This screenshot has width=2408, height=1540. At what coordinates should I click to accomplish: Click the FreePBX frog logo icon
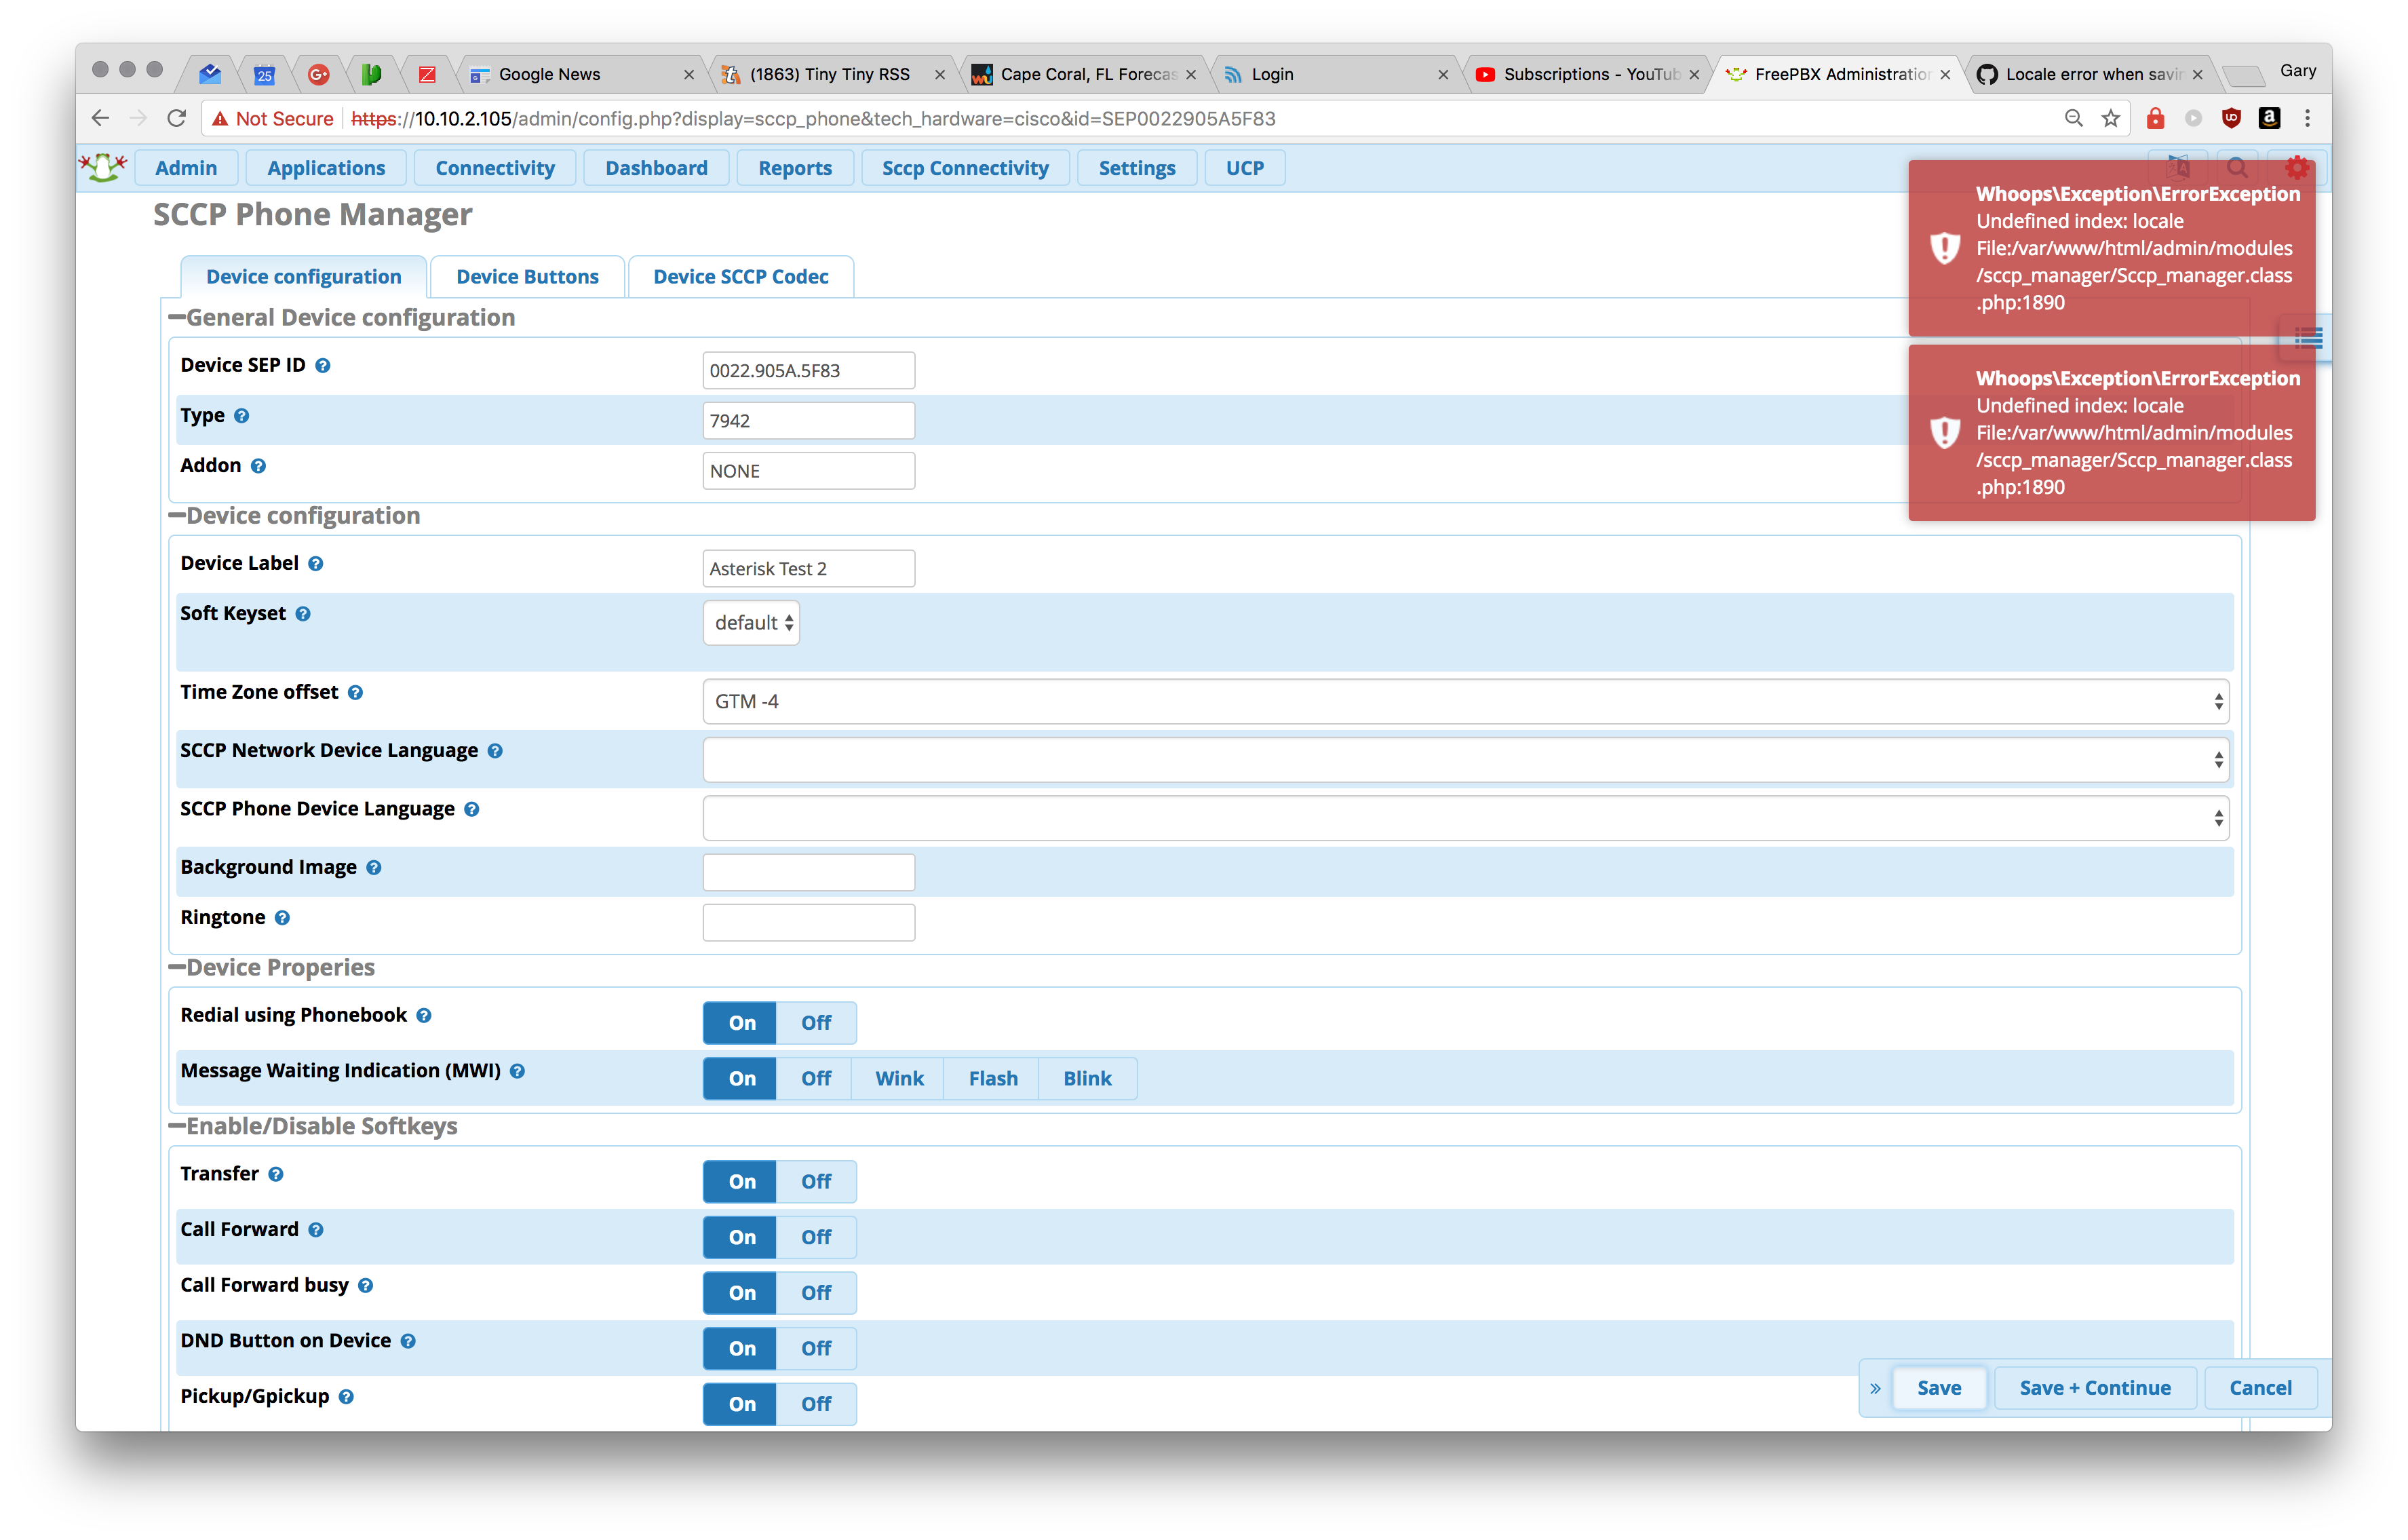(103, 167)
